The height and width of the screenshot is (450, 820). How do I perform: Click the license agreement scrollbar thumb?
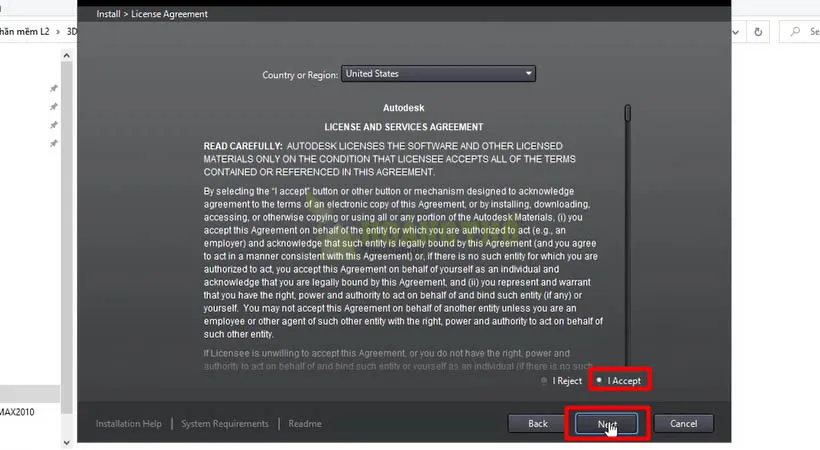[x=628, y=113]
